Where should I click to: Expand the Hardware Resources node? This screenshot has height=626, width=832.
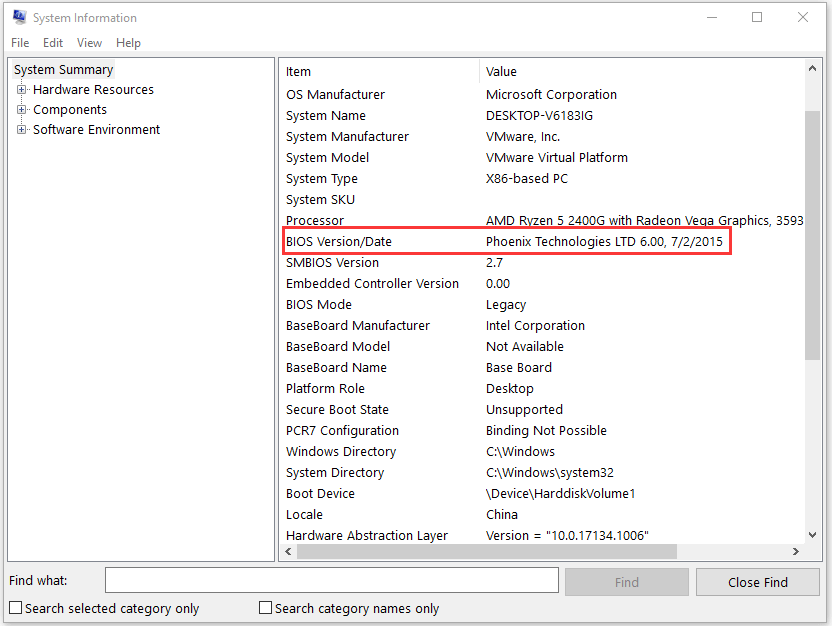[21, 90]
